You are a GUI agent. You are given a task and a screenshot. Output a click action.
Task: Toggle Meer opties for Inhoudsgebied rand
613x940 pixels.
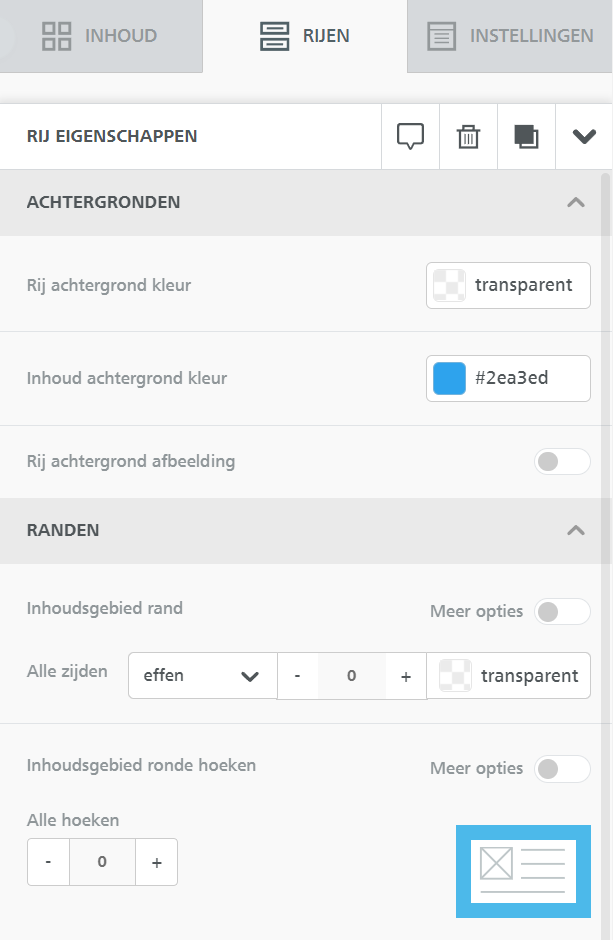(561, 611)
